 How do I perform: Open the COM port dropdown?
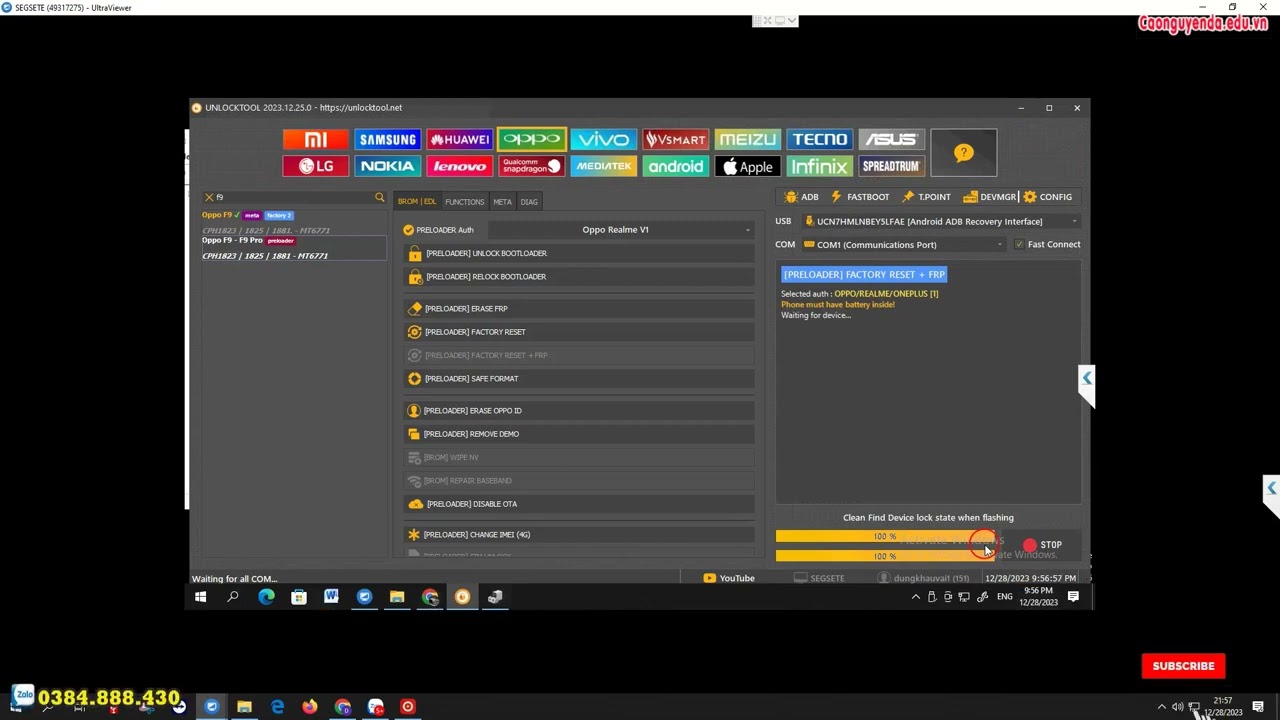point(999,245)
